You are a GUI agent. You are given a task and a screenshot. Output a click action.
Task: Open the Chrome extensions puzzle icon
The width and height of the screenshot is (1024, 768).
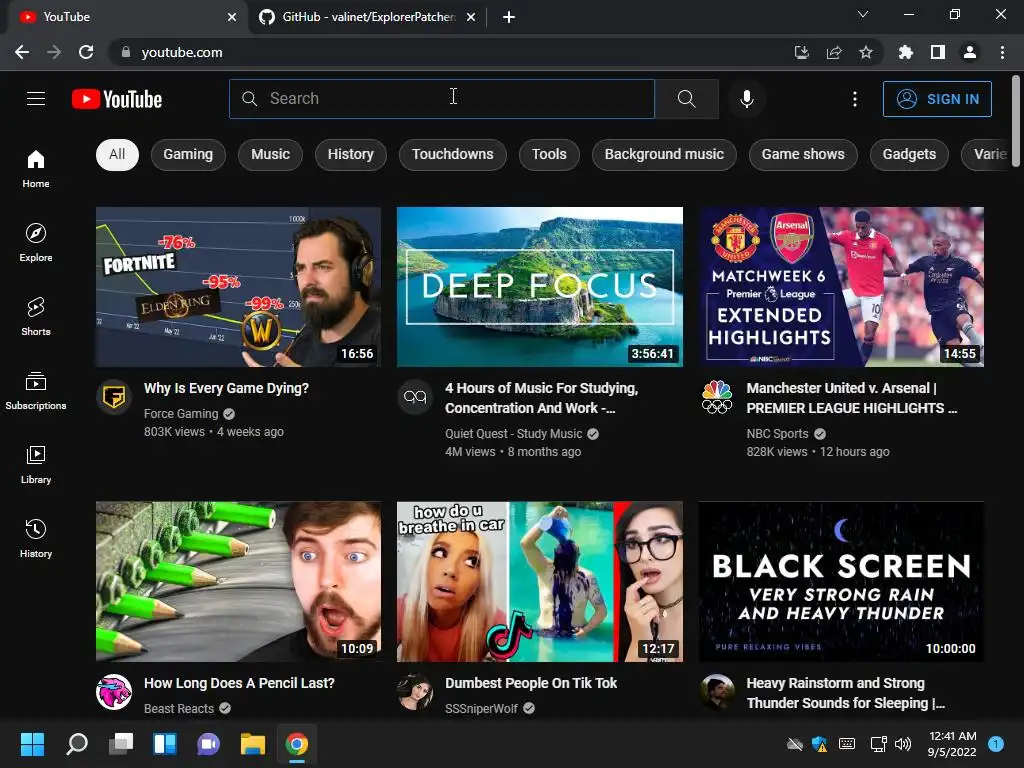click(905, 52)
